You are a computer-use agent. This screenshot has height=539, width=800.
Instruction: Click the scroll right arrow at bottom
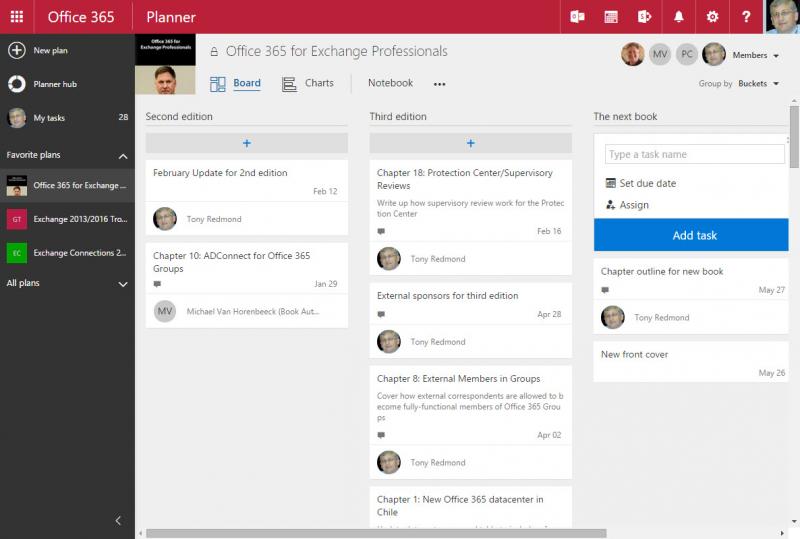coord(782,533)
